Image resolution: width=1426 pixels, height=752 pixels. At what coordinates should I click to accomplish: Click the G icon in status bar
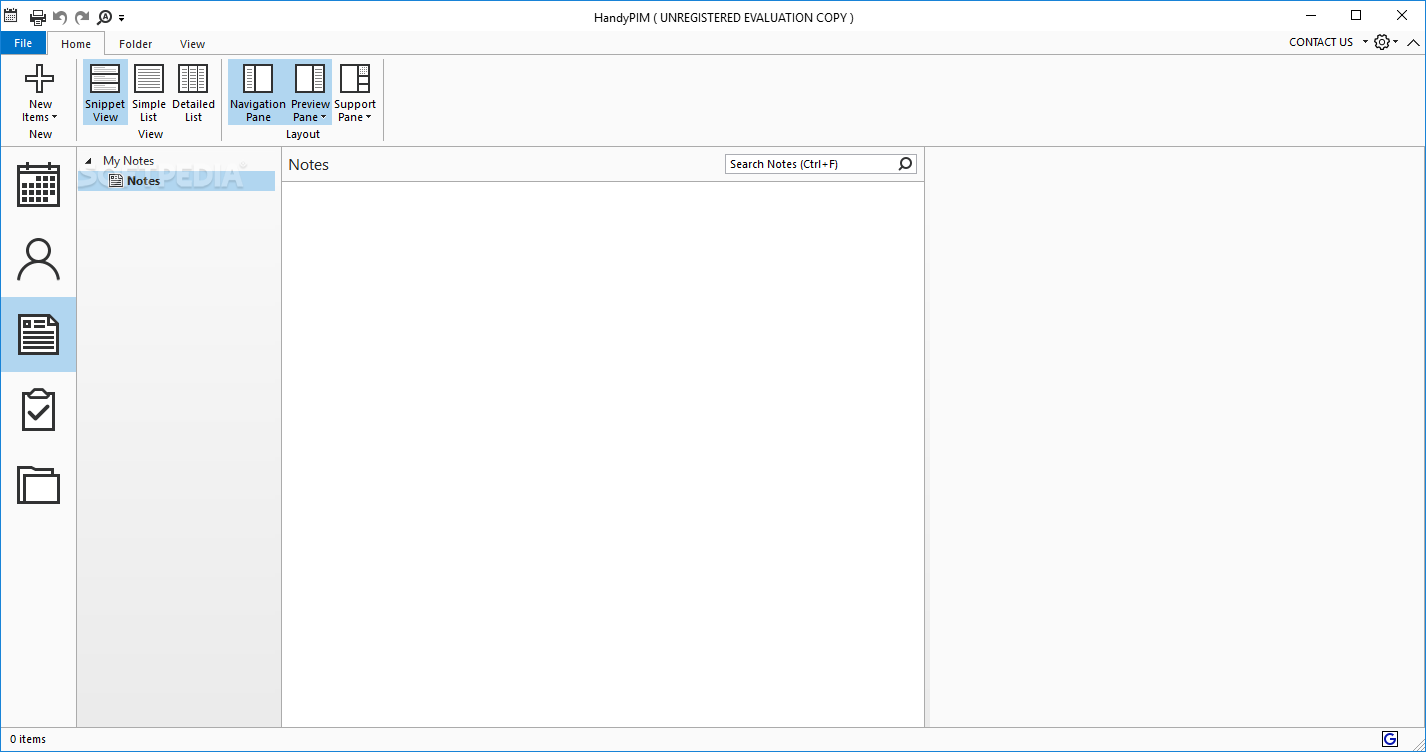pyautogui.click(x=1390, y=739)
